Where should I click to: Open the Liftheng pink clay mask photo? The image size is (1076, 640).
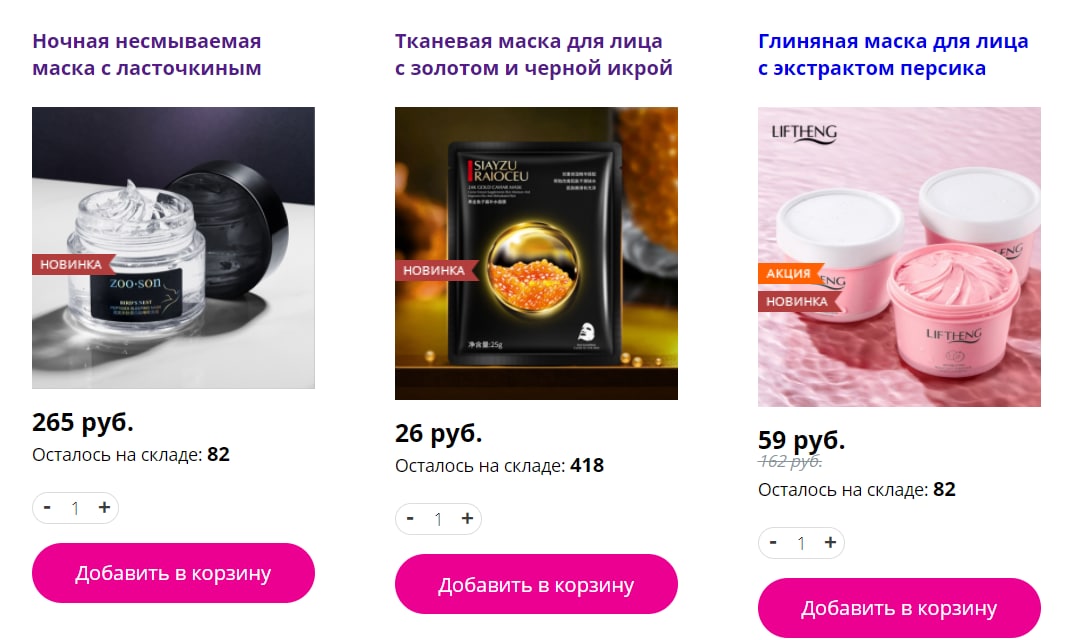pos(899,257)
